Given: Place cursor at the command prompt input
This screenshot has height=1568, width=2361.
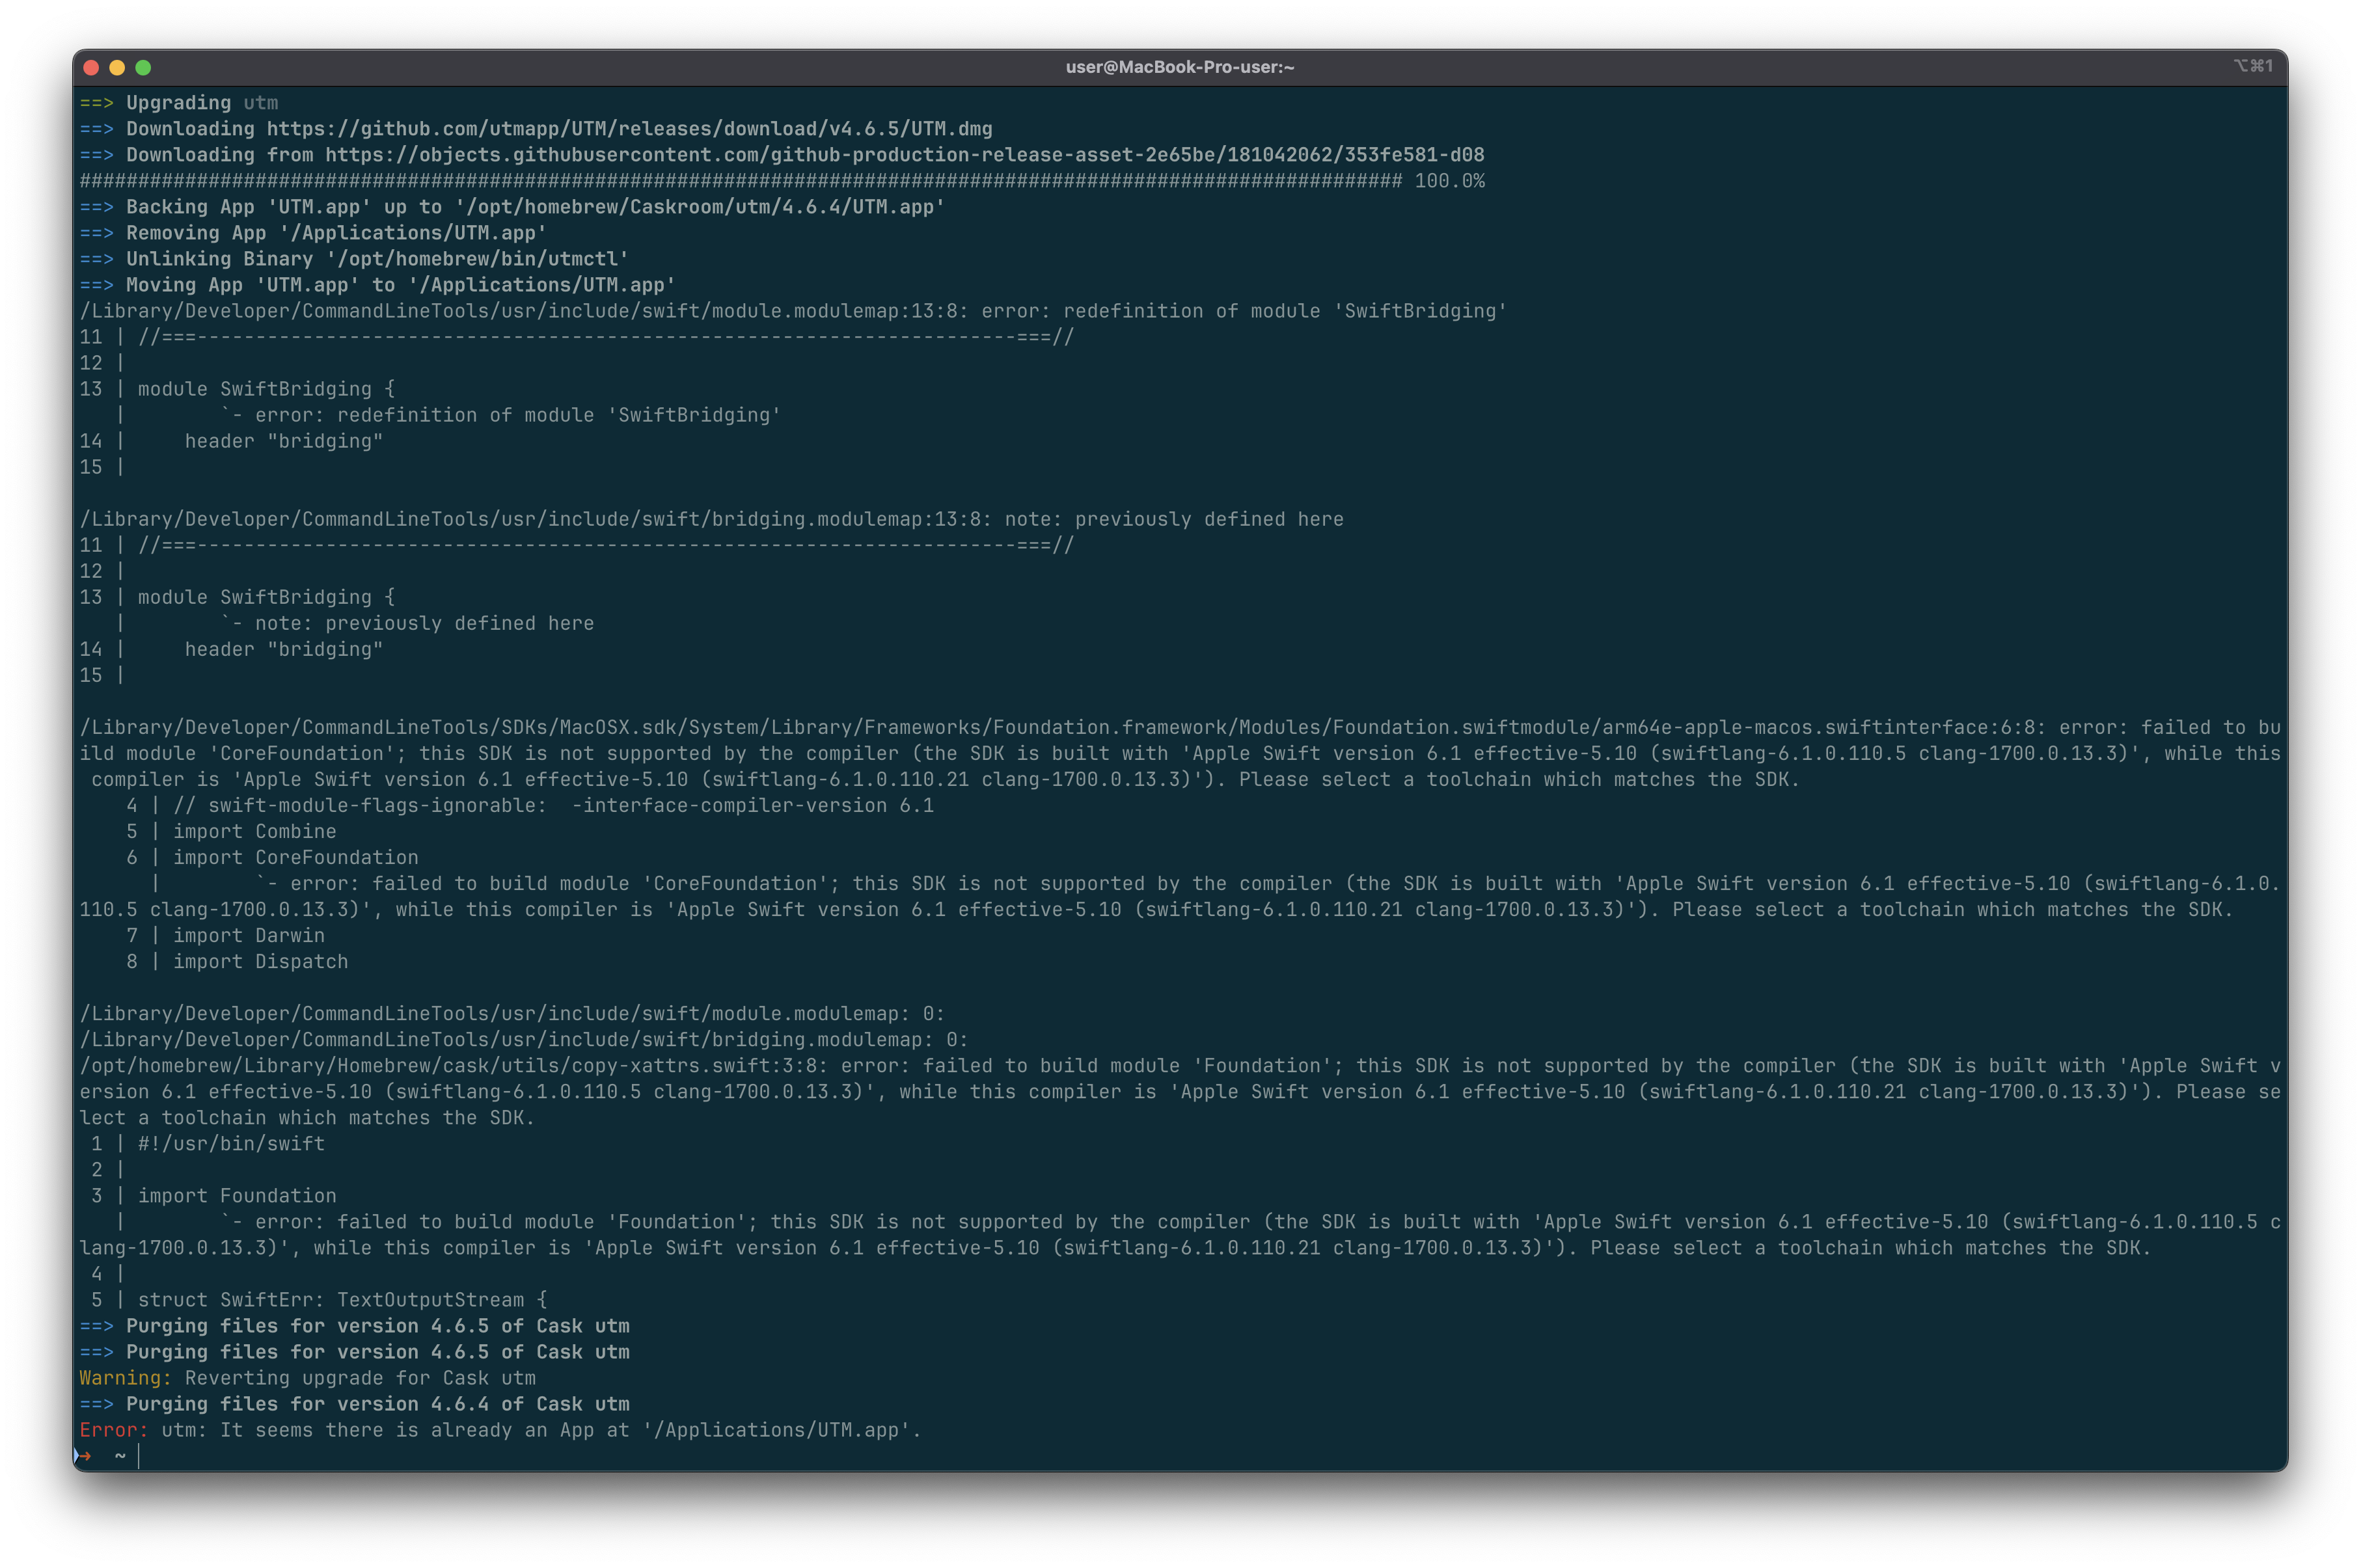Looking at the screenshot, I should tap(140, 1456).
